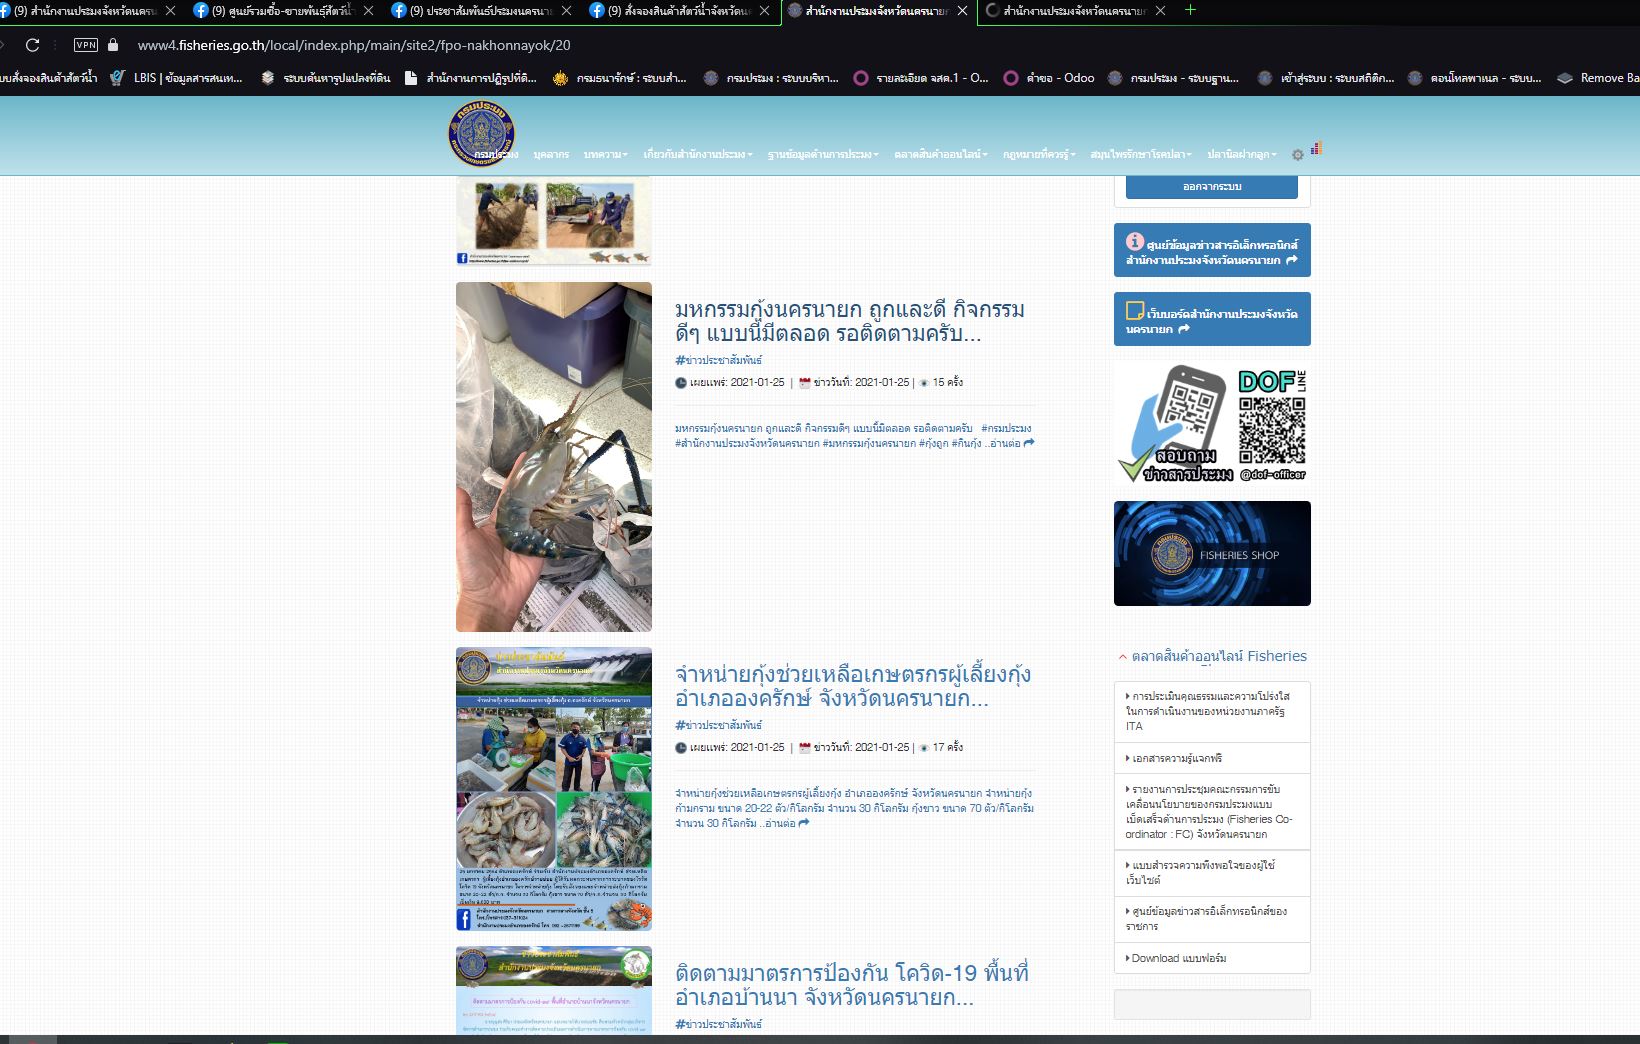This screenshot has width=1640, height=1044.
Task: Expand the สมุนไพรรักษาโรคปลา dropdown menu
Action: [x=1141, y=154]
